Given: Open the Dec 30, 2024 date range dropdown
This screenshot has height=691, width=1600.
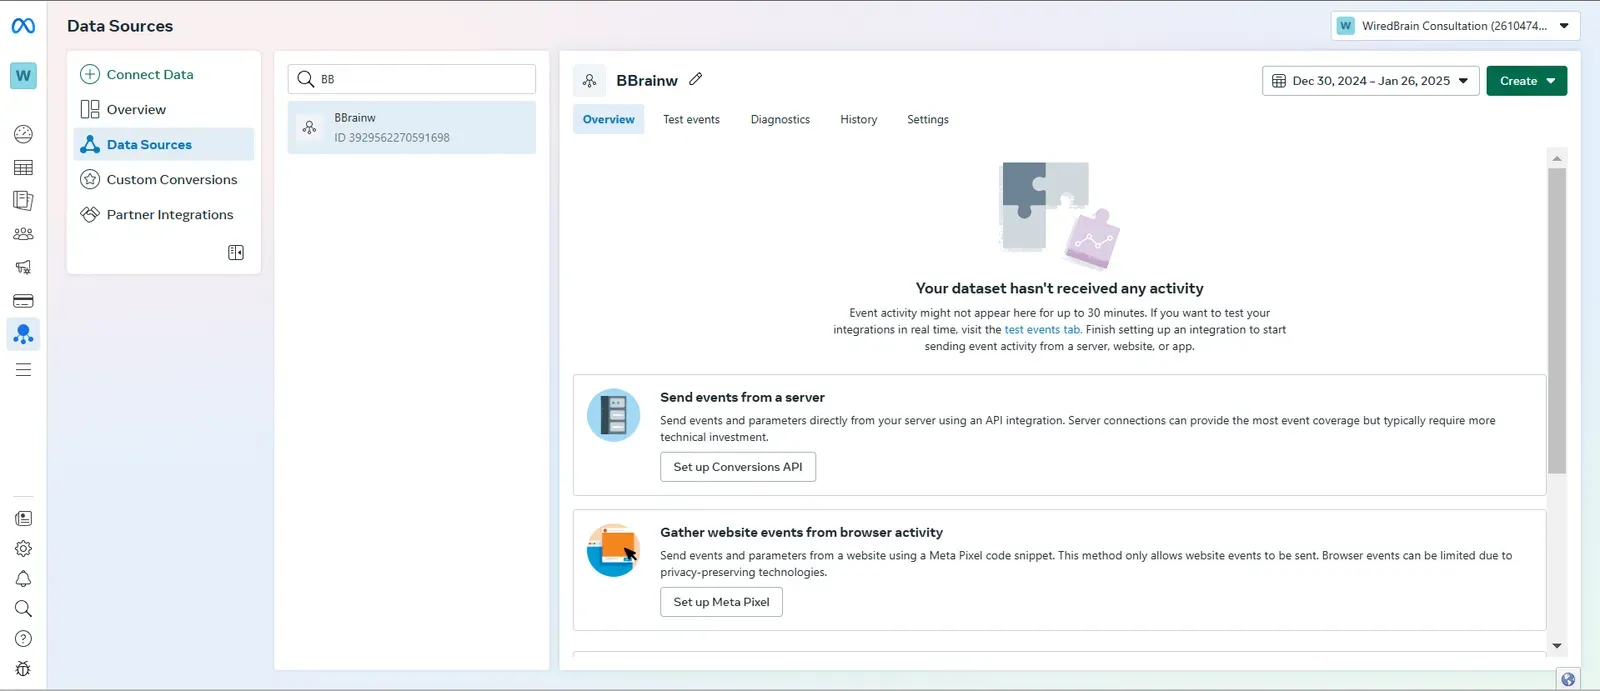Looking at the screenshot, I should 1370,81.
